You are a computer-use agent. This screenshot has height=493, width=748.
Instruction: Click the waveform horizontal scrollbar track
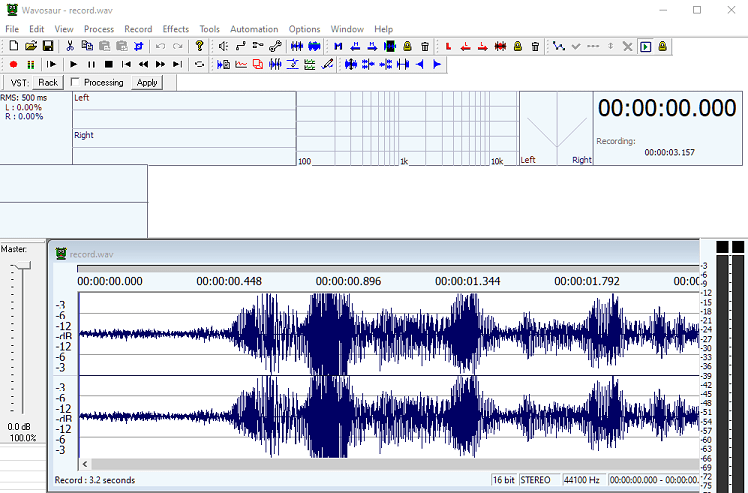tap(395, 464)
